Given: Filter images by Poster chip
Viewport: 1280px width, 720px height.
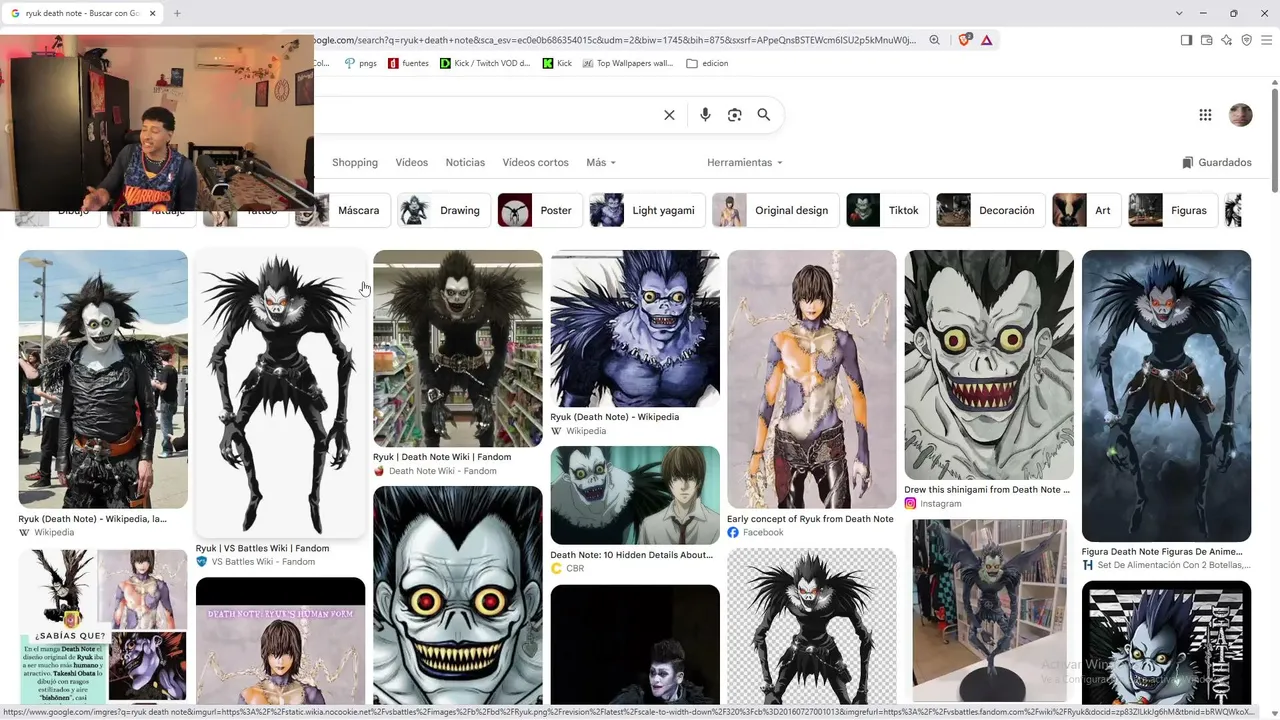Looking at the screenshot, I should coord(540,210).
